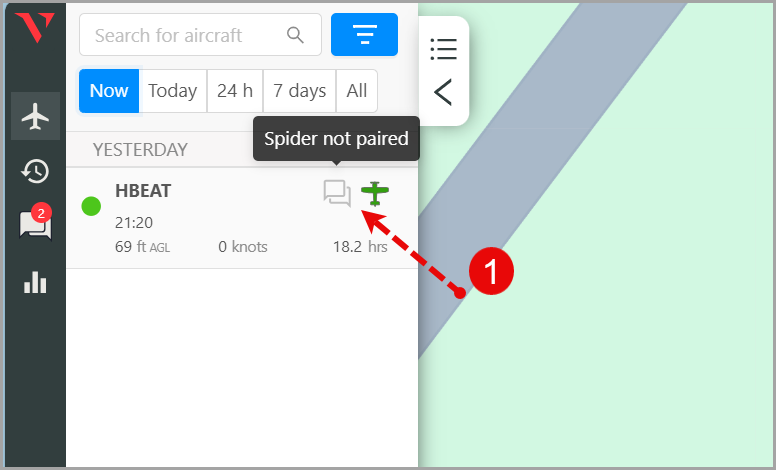Click the Search for aircraft field
Image resolution: width=776 pixels, height=470 pixels.
tap(185, 35)
